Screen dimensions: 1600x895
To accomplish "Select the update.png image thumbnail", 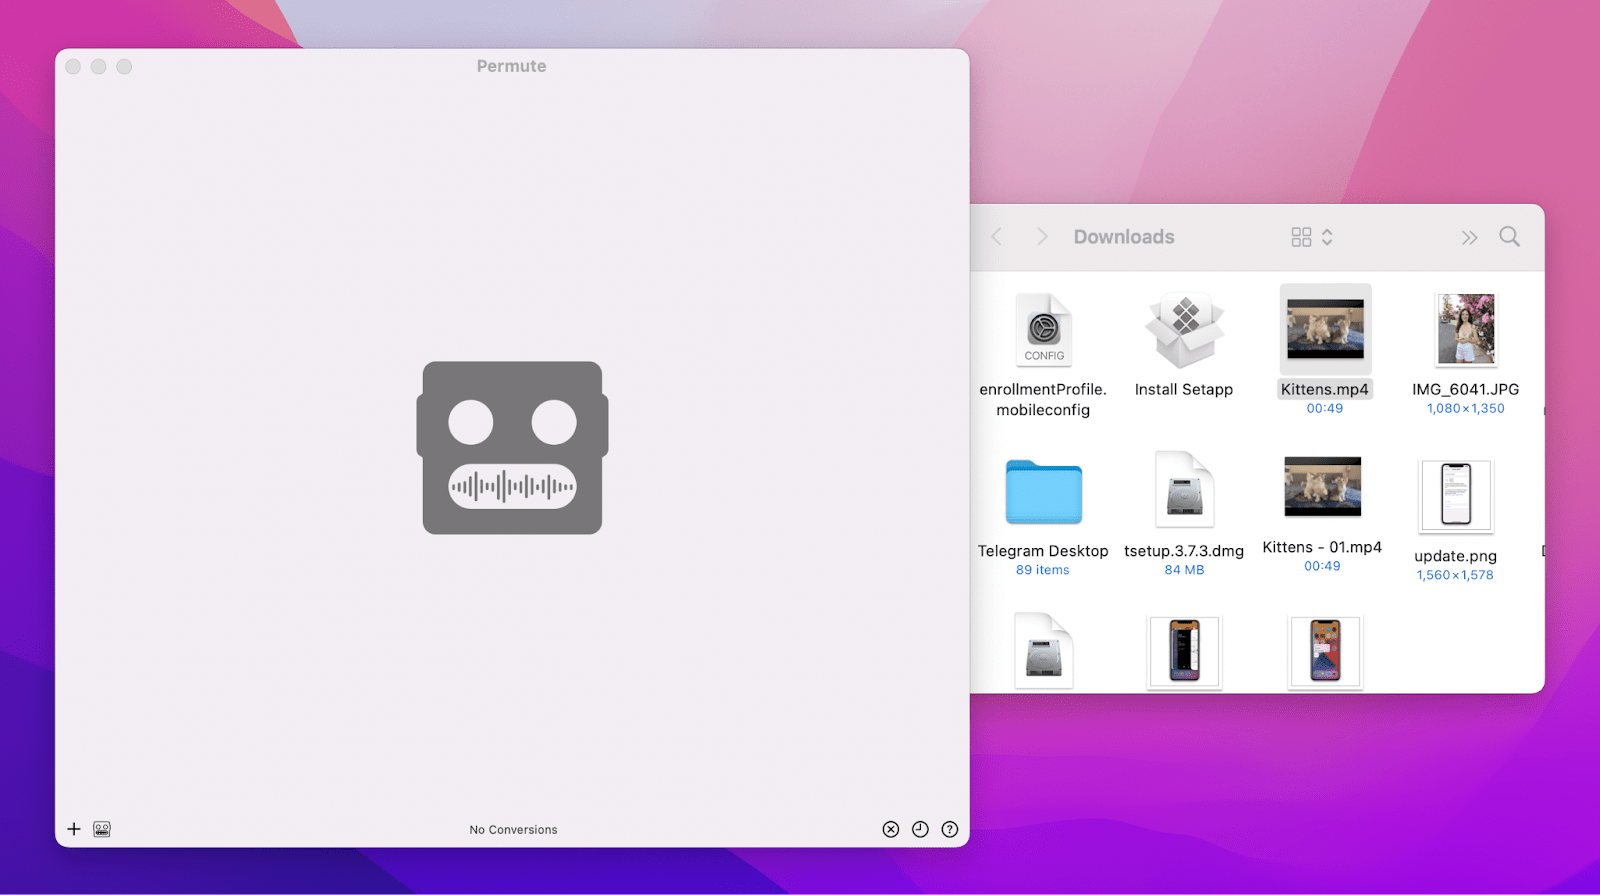I will 1456,496.
